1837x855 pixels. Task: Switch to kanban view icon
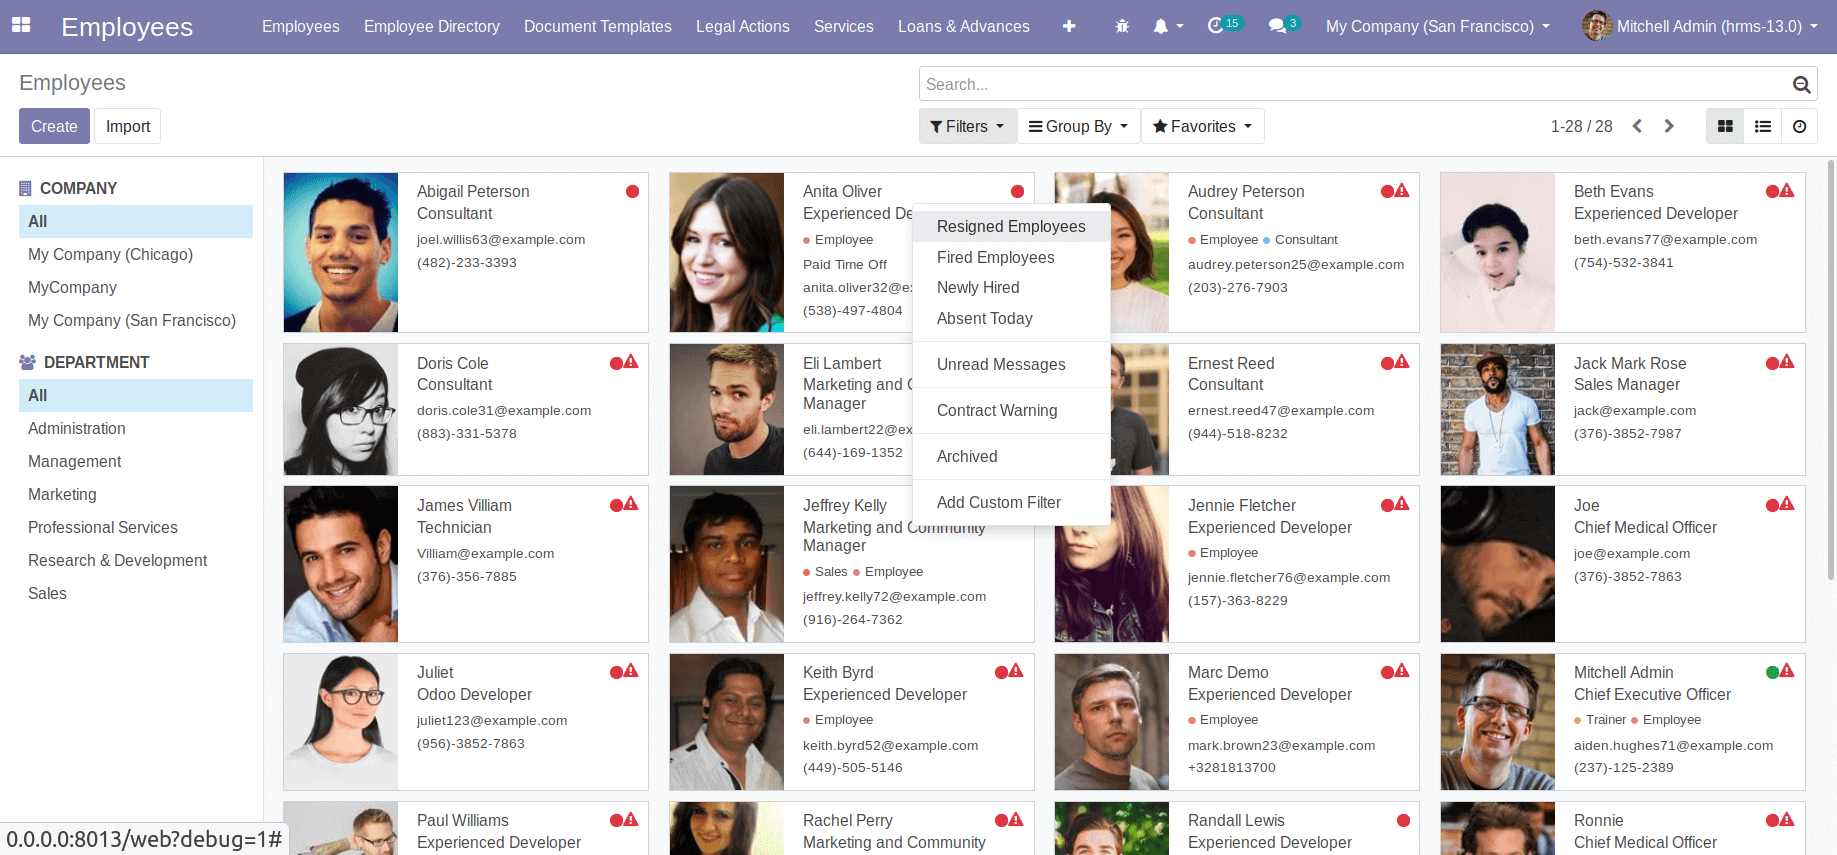click(x=1725, y=126)
